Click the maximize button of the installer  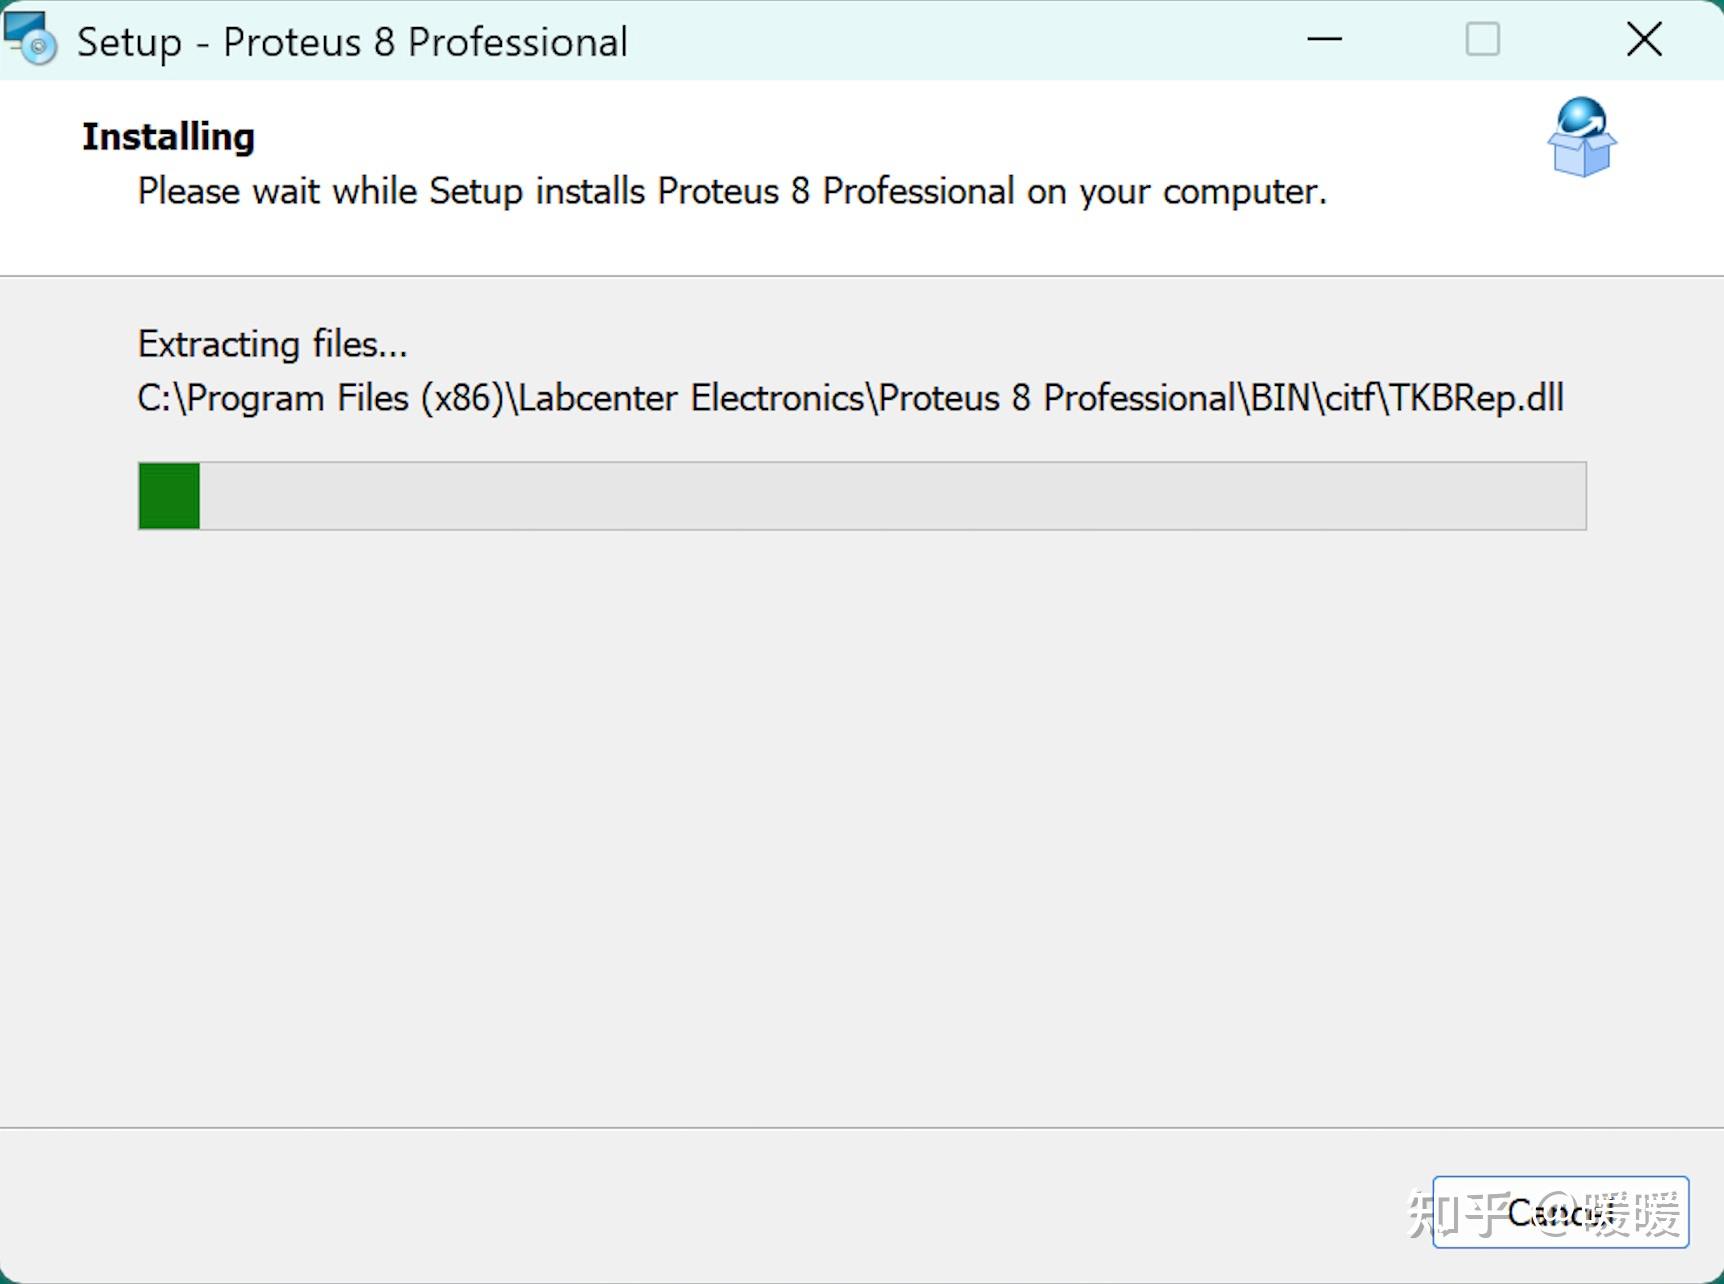click(x=1483, y=40)
